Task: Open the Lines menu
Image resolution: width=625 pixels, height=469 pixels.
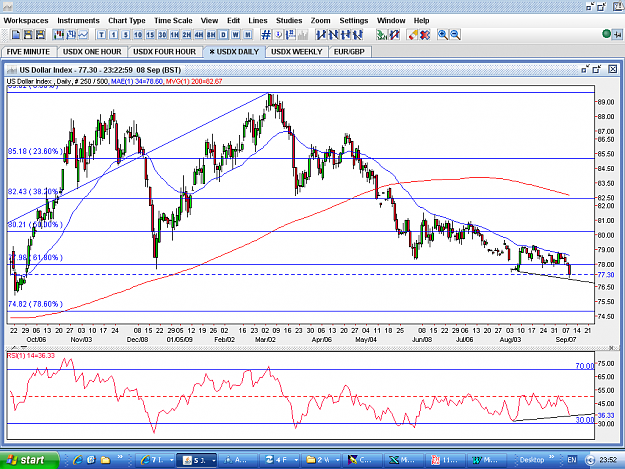Action: 257,21
